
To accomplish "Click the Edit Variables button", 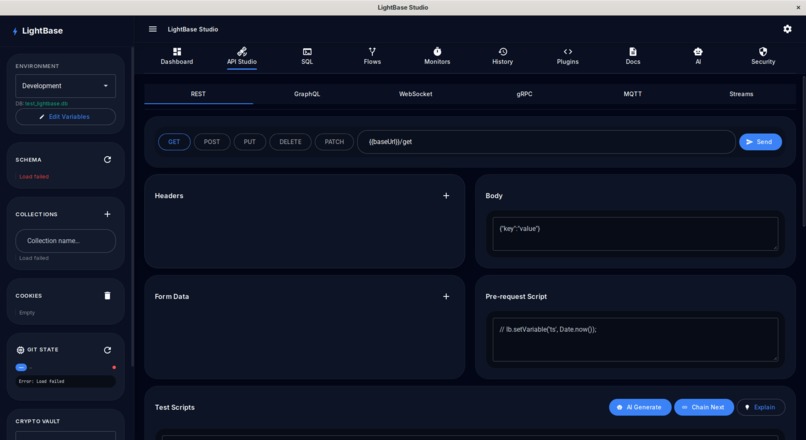I will point(65,117).
